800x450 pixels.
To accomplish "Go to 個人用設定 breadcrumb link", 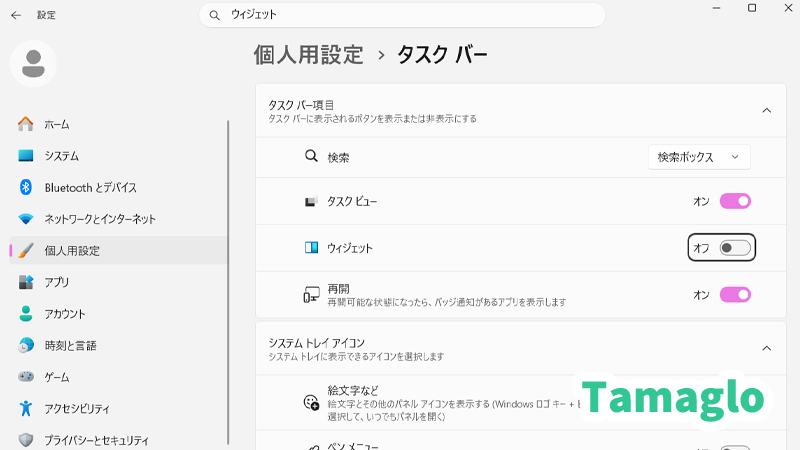I will 309,54.
